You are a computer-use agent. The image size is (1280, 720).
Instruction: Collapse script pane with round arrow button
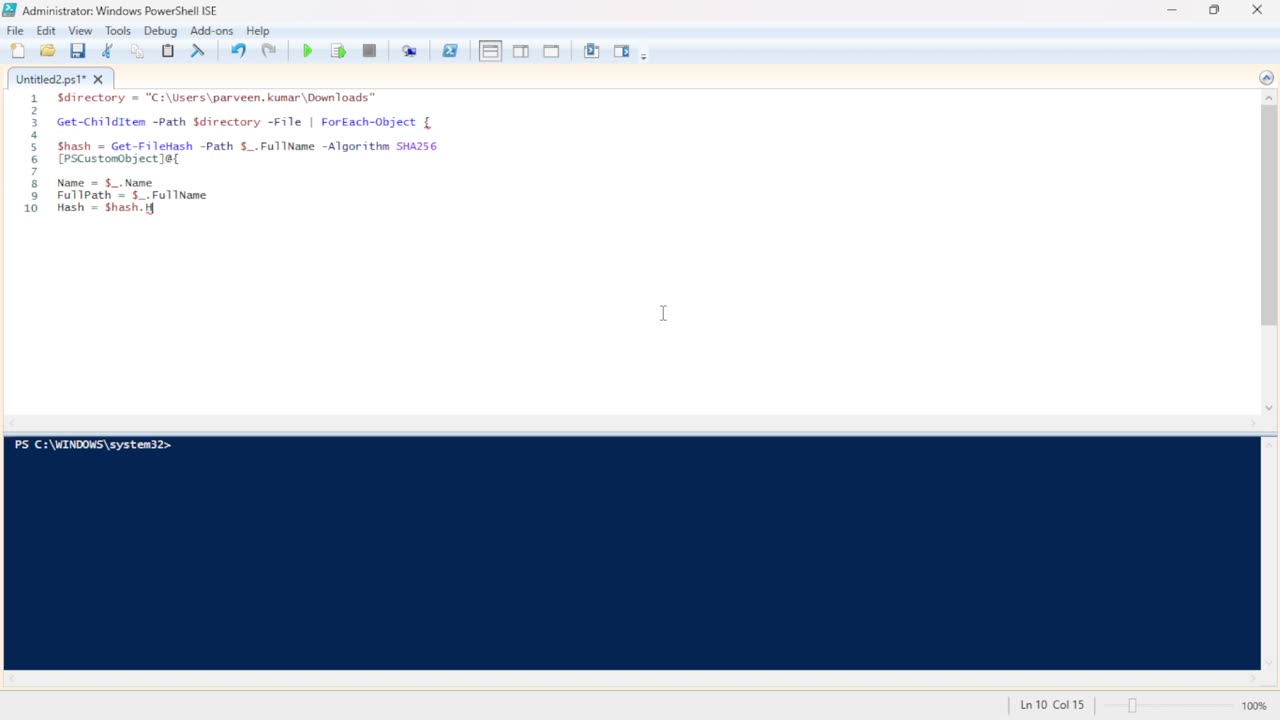[1267, 78]
